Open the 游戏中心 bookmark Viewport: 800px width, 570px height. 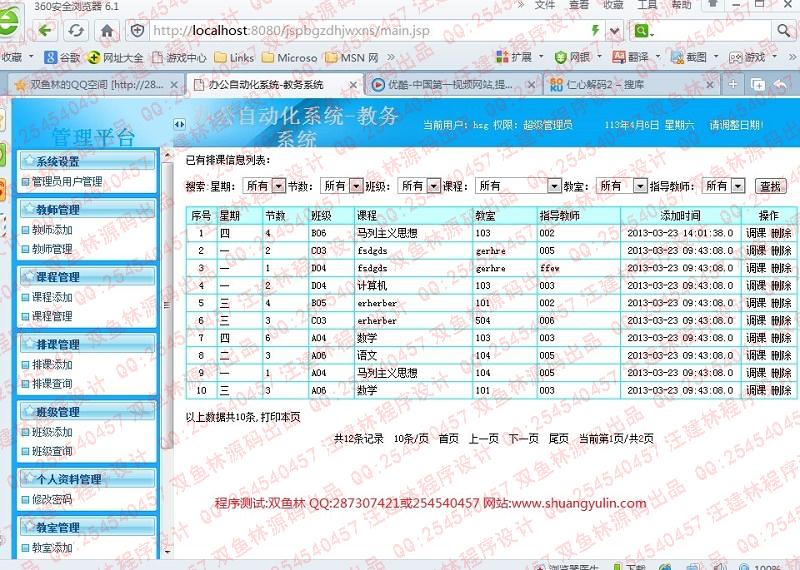tap(179, 57)
